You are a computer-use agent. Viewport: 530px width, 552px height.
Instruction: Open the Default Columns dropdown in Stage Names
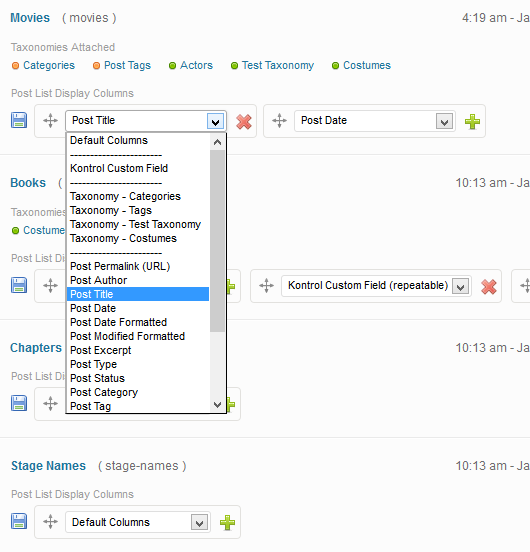tap(138, 522)
